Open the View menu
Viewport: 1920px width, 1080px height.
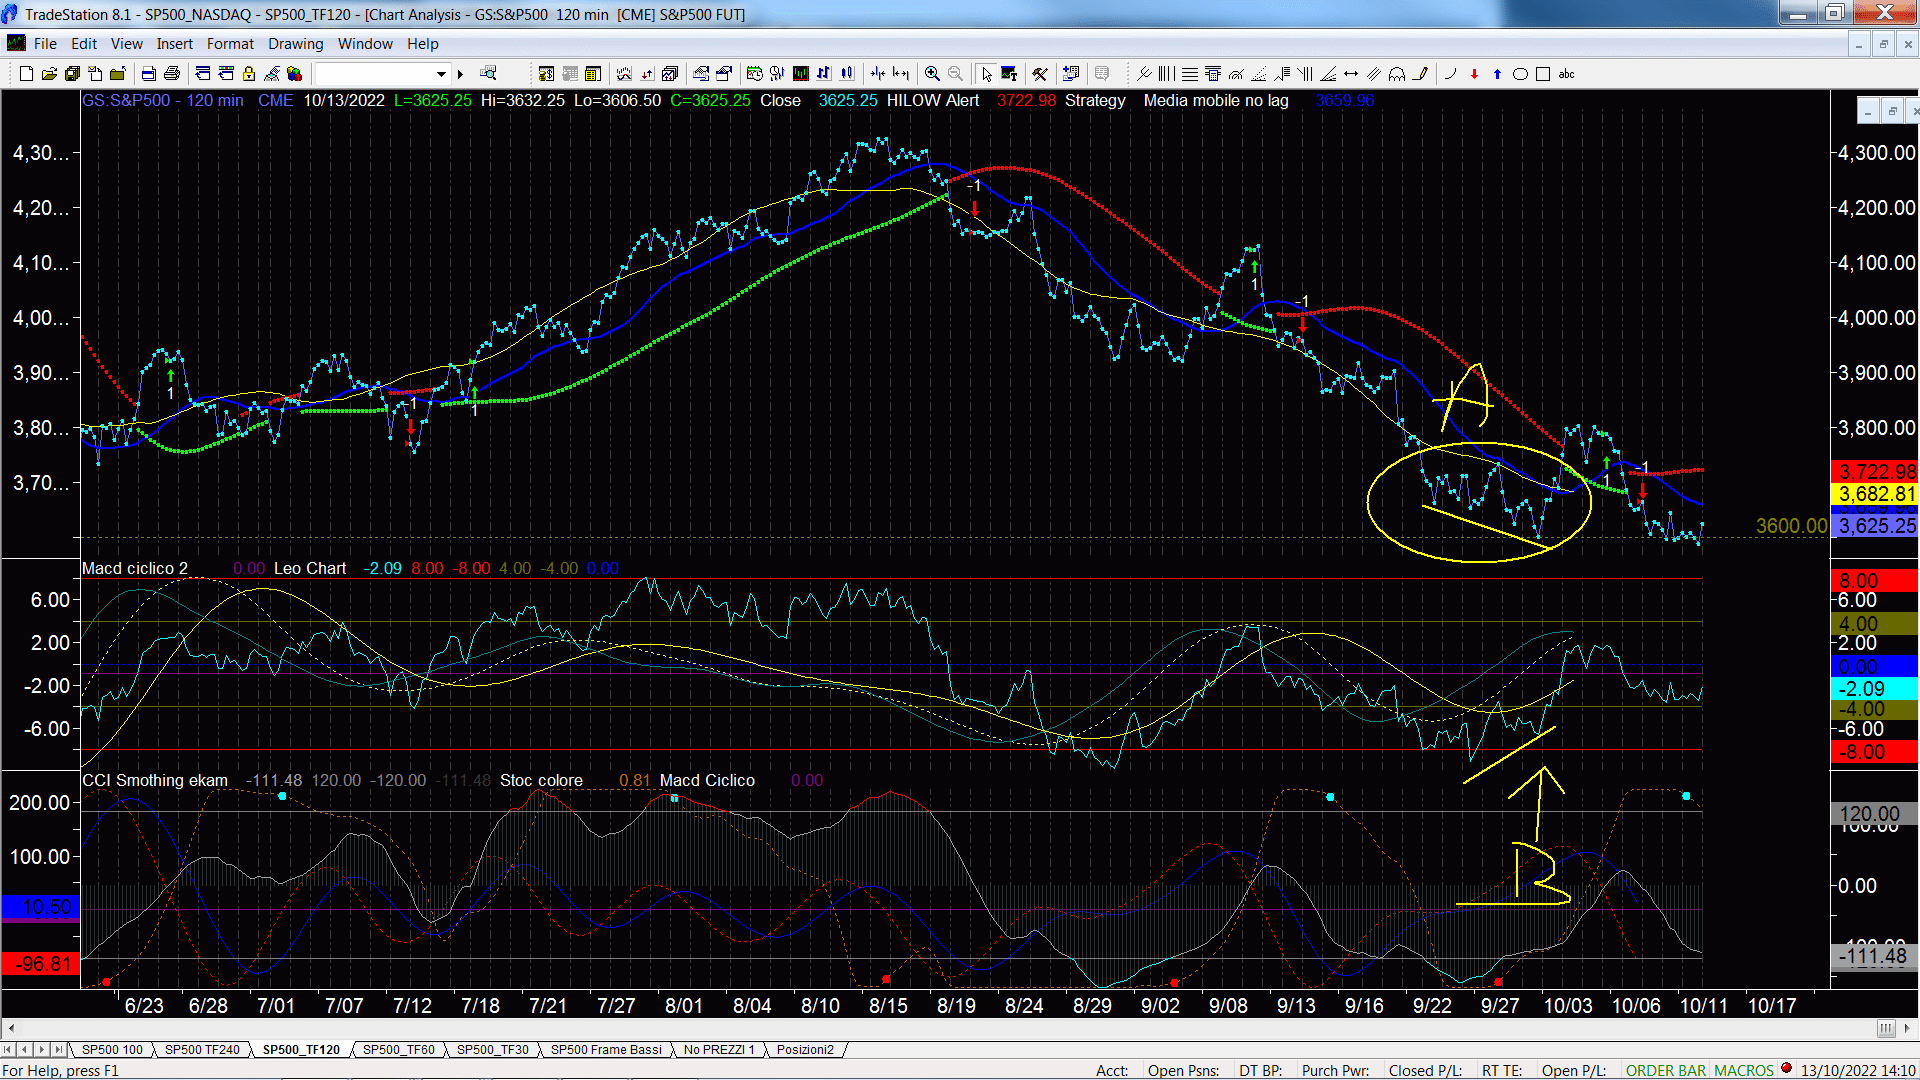pos(126,44)
